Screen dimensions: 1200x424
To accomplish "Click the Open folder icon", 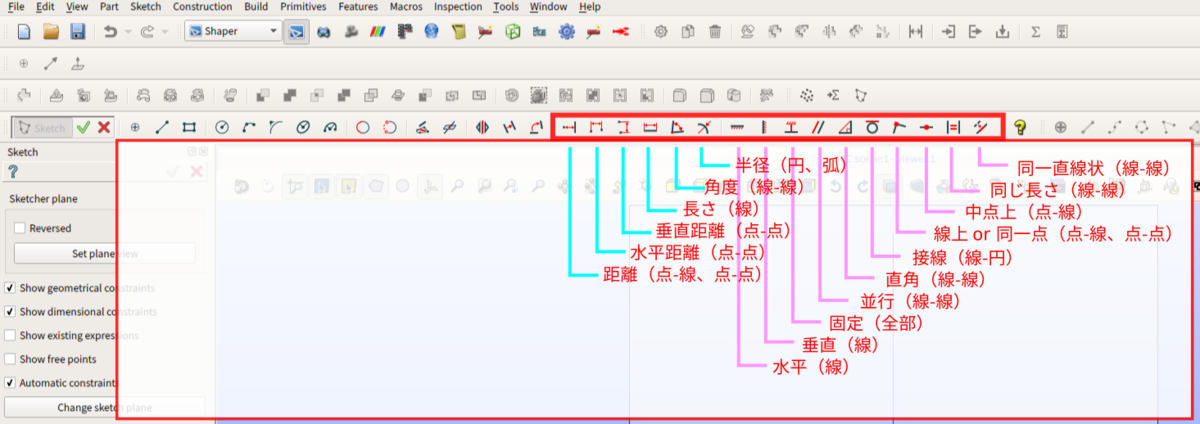I will click(x=51, y=31).
